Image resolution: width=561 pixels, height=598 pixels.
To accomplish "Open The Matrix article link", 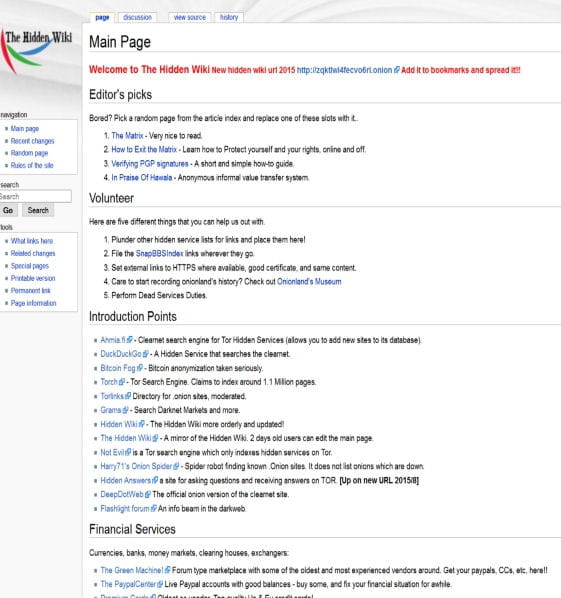I will click(127, 135).
